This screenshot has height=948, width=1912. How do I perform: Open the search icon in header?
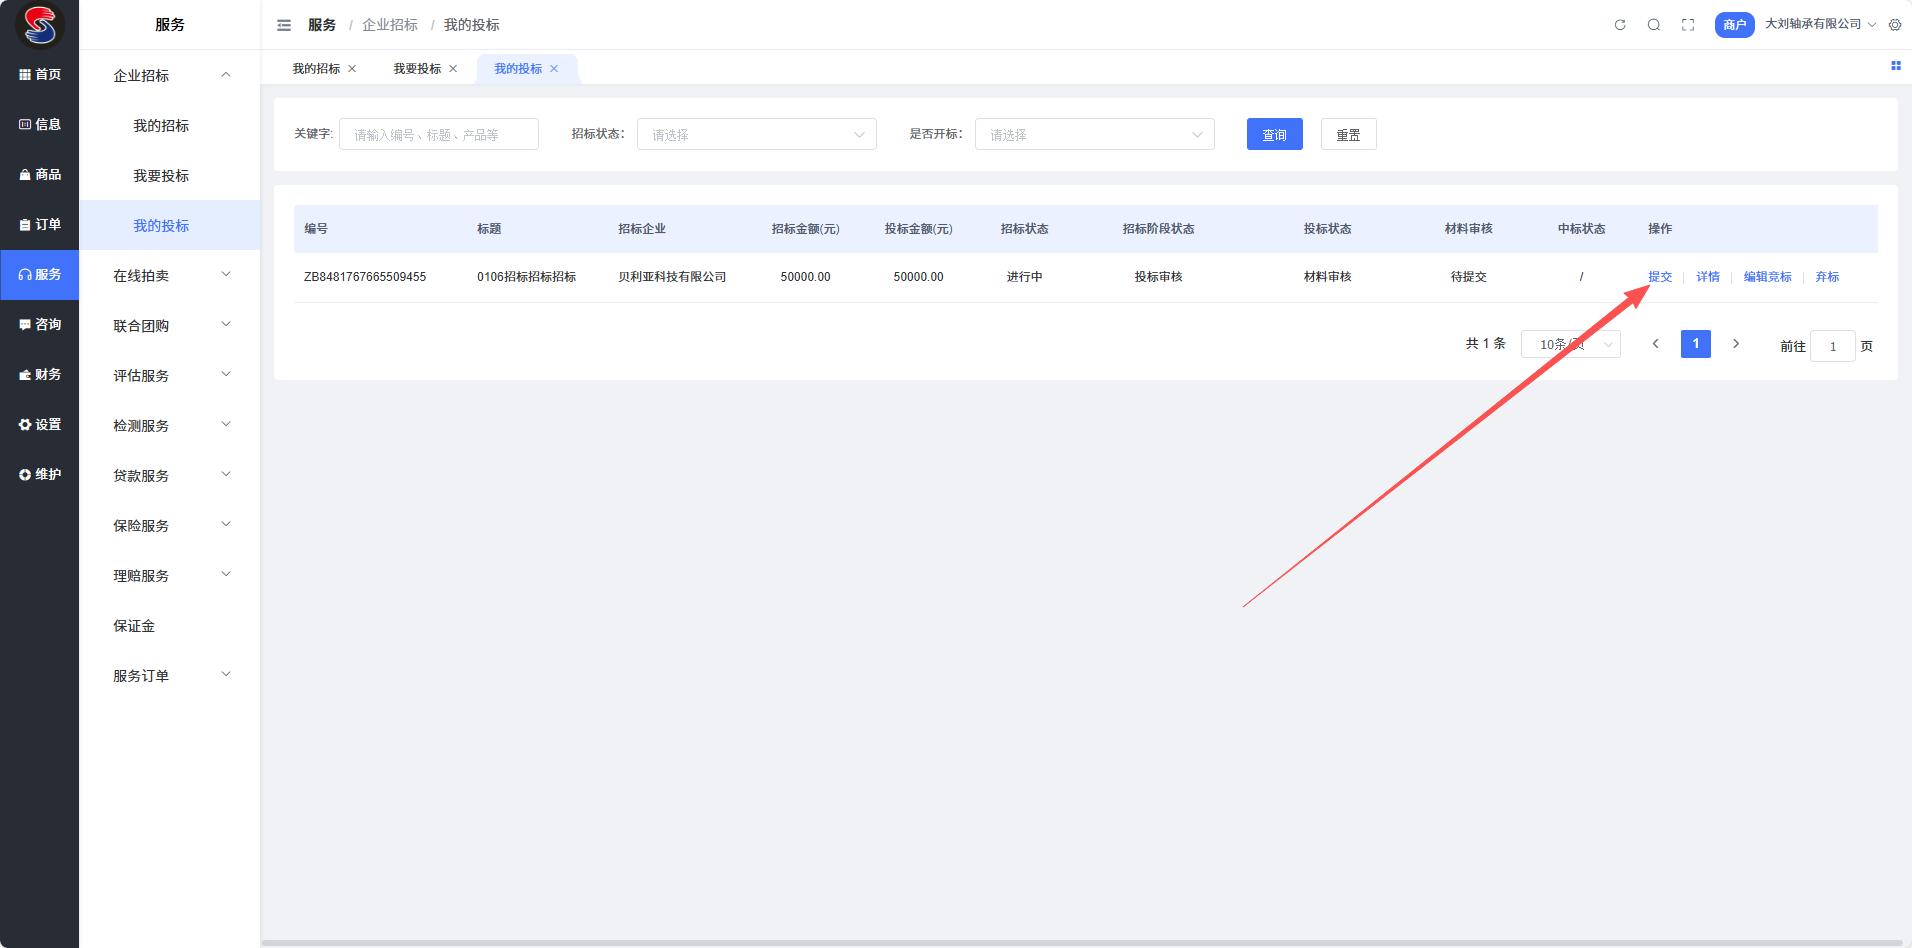click(1654, 25)
